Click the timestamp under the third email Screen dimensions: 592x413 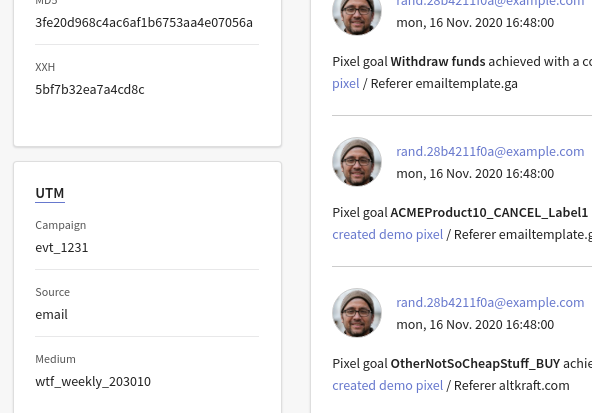pos(475,325)
